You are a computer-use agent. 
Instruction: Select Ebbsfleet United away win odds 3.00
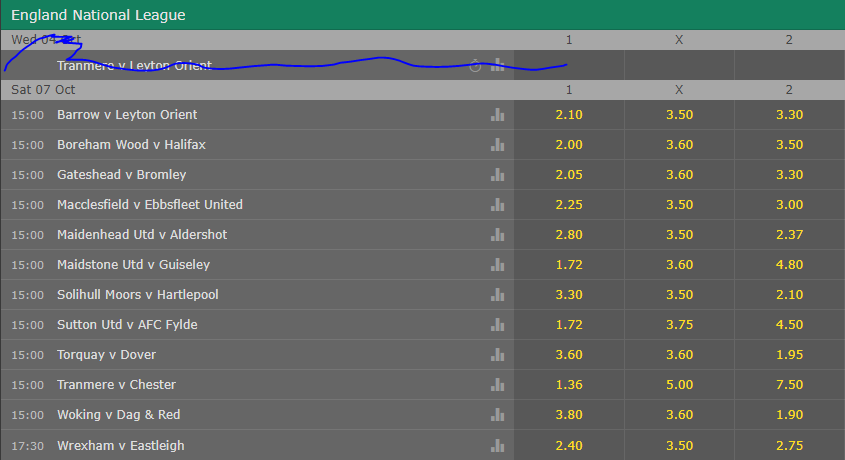pos(789,205)
